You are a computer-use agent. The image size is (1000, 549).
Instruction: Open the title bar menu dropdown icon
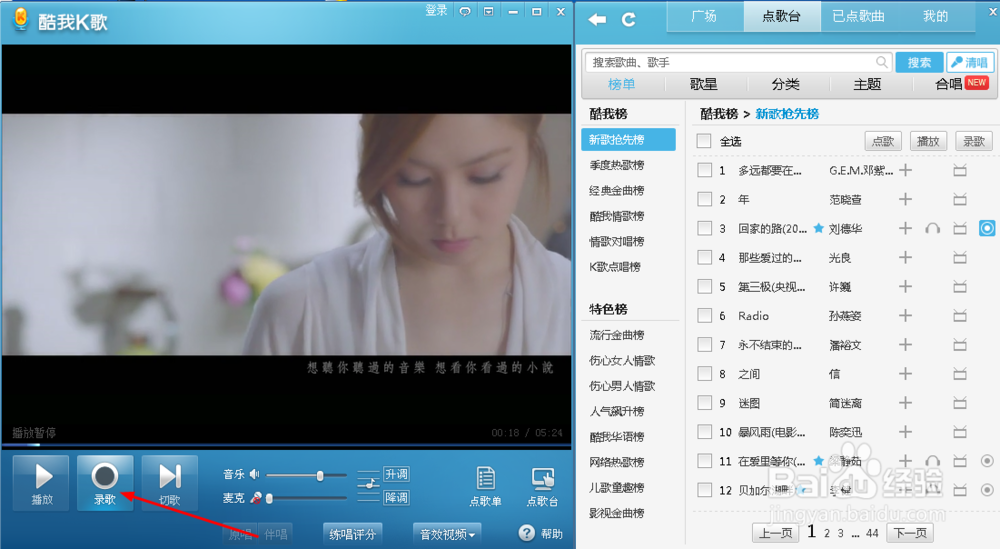click(489, 11)
